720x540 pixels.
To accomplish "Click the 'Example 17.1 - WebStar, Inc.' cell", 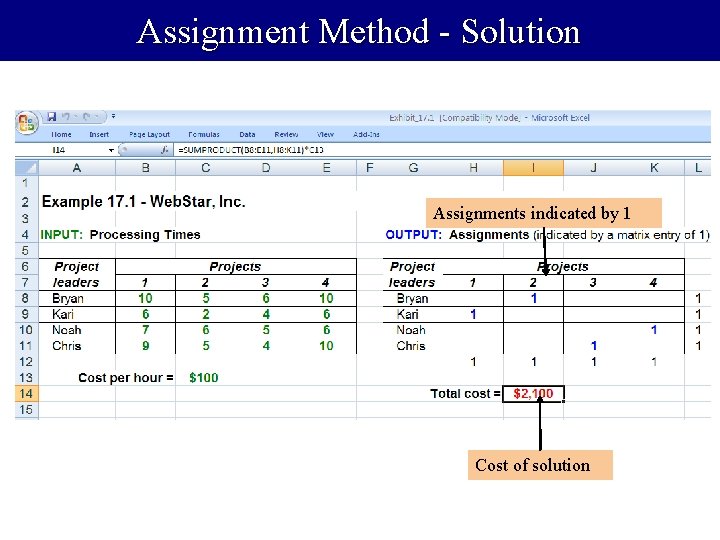I will tap(143, 202).
